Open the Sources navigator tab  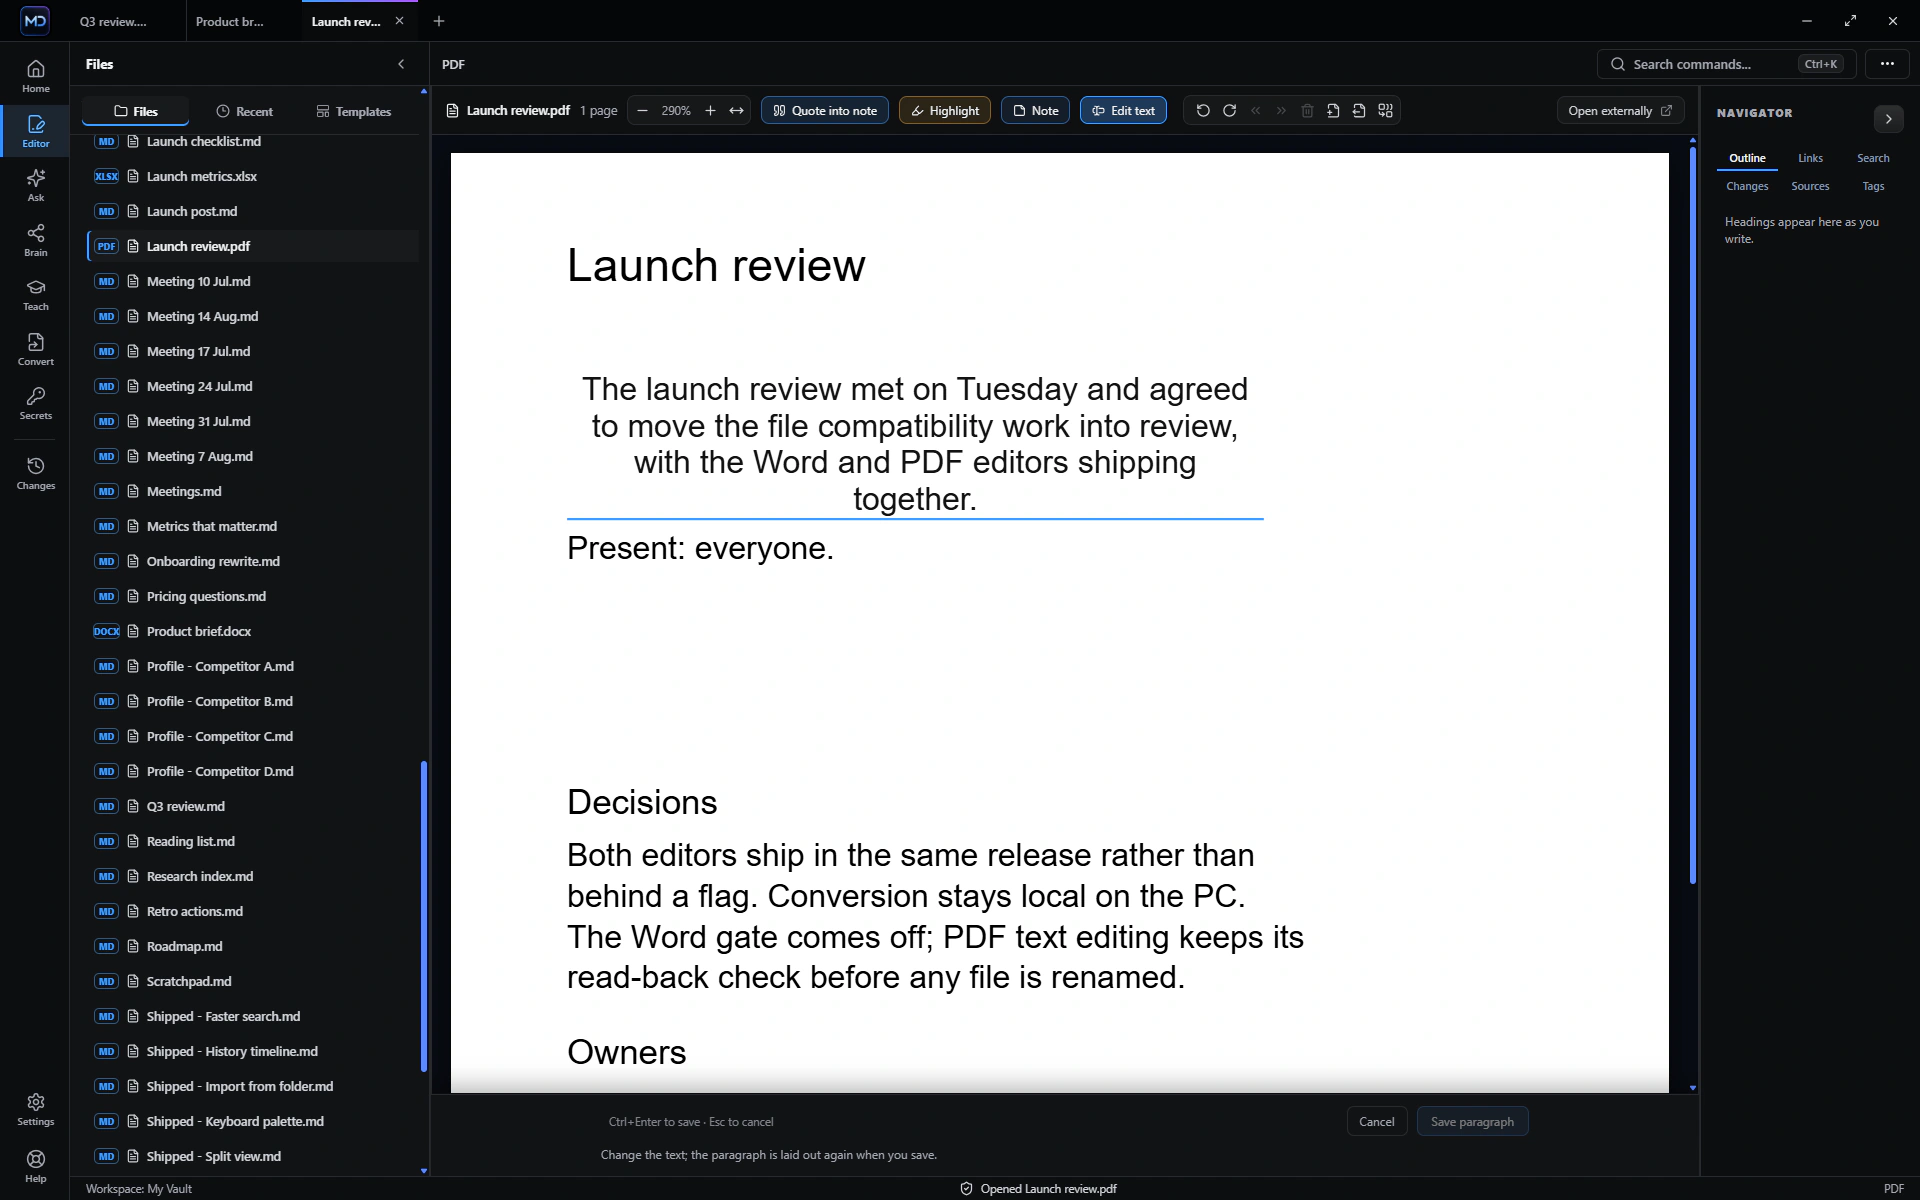point(1810,186)
